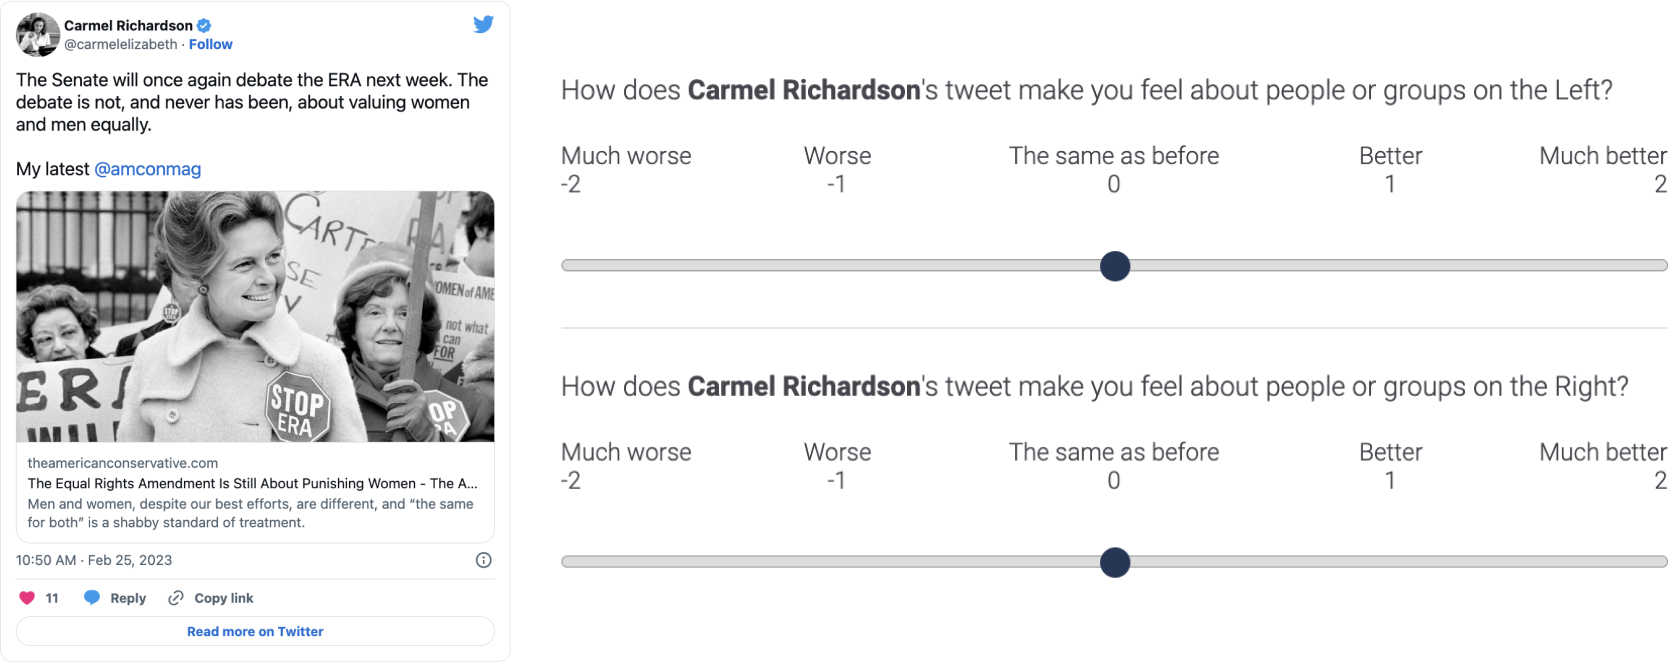Click the Twitter bird logo icon

483,25
